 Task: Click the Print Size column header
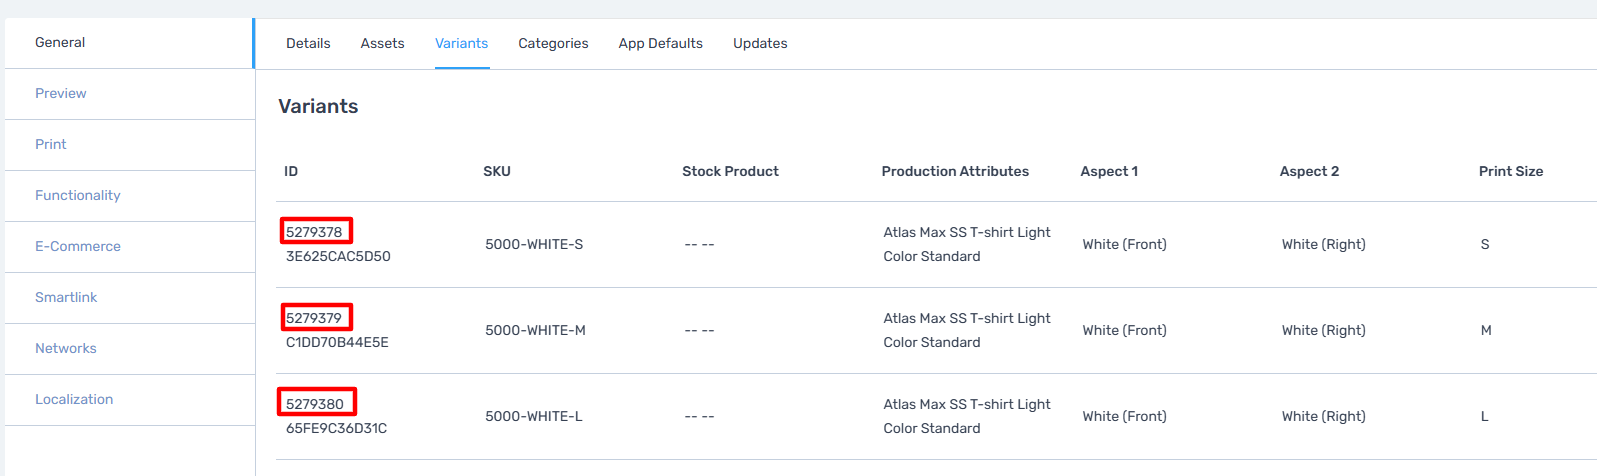1511,171
